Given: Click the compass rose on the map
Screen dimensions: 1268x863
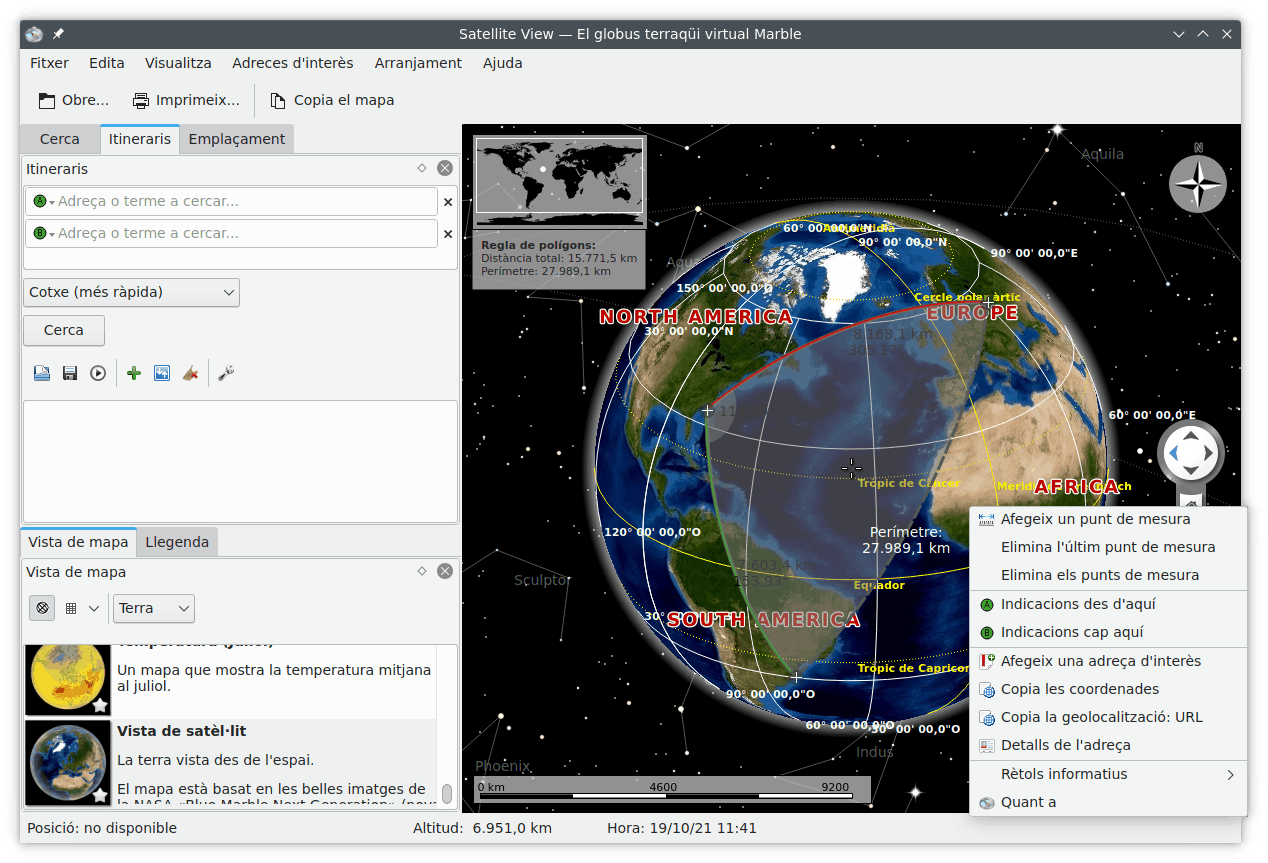Looking at the screenshot, I should pos(1197,184).
